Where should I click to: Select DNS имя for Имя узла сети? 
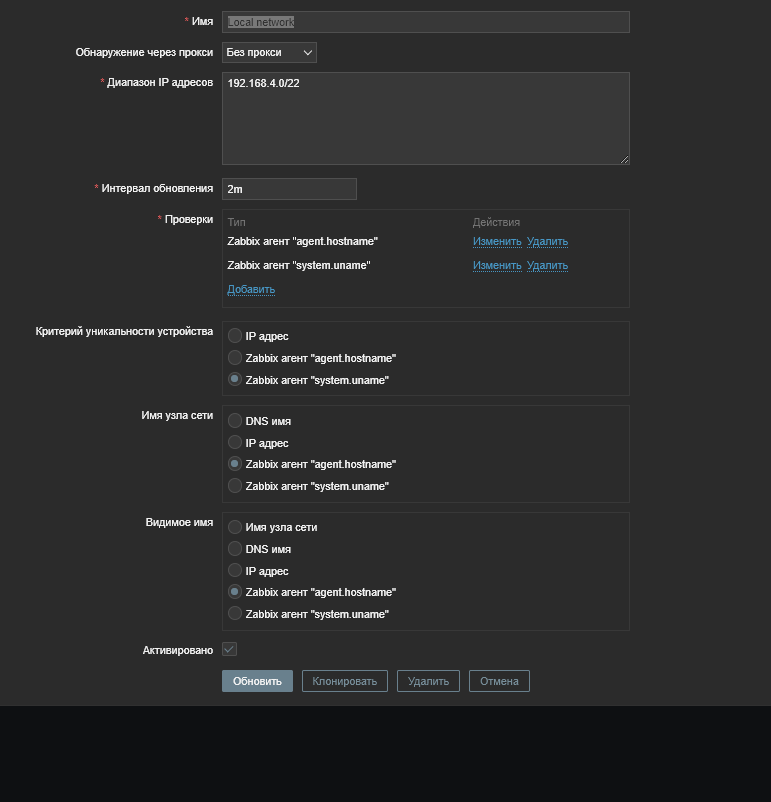235,421
